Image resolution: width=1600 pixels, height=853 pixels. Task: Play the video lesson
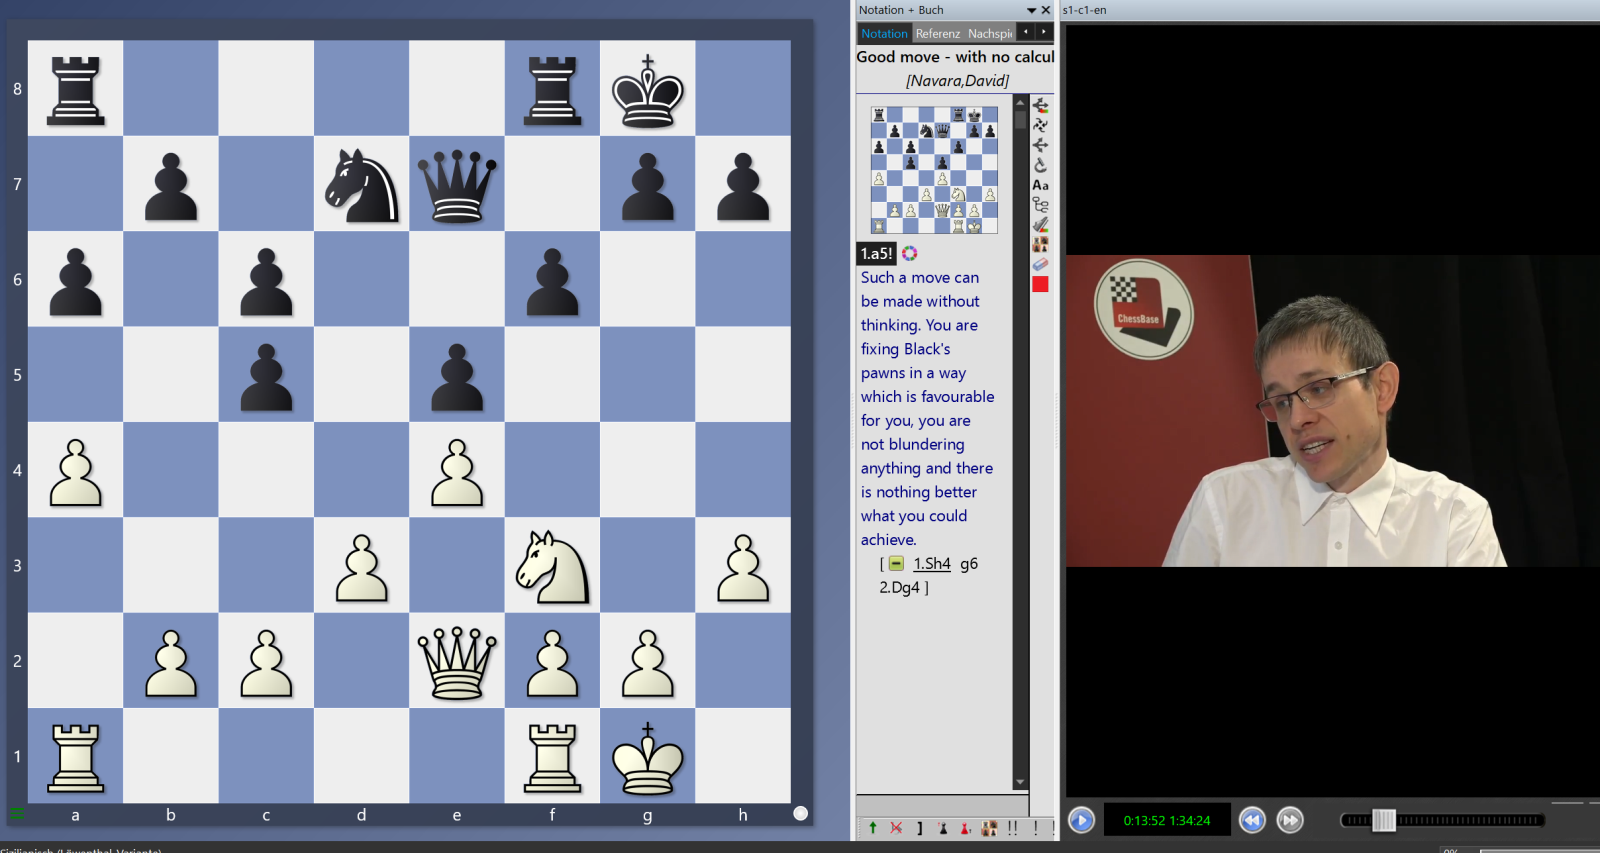(x=1081, y=821)
